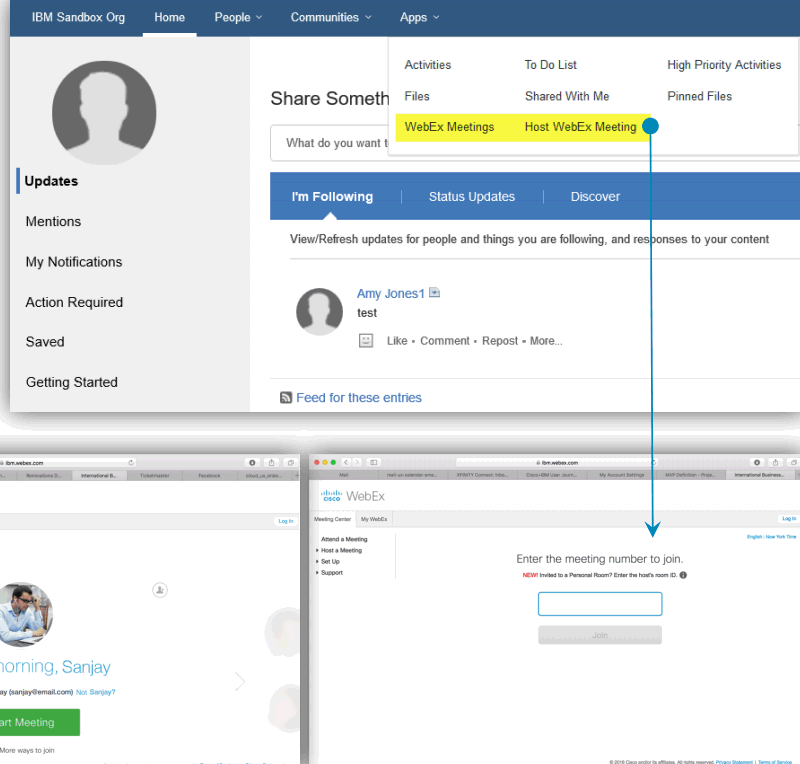Open the Home tab in top navigation
The height and width of the screenshot is (764, 800).
[x=169, y=17]
